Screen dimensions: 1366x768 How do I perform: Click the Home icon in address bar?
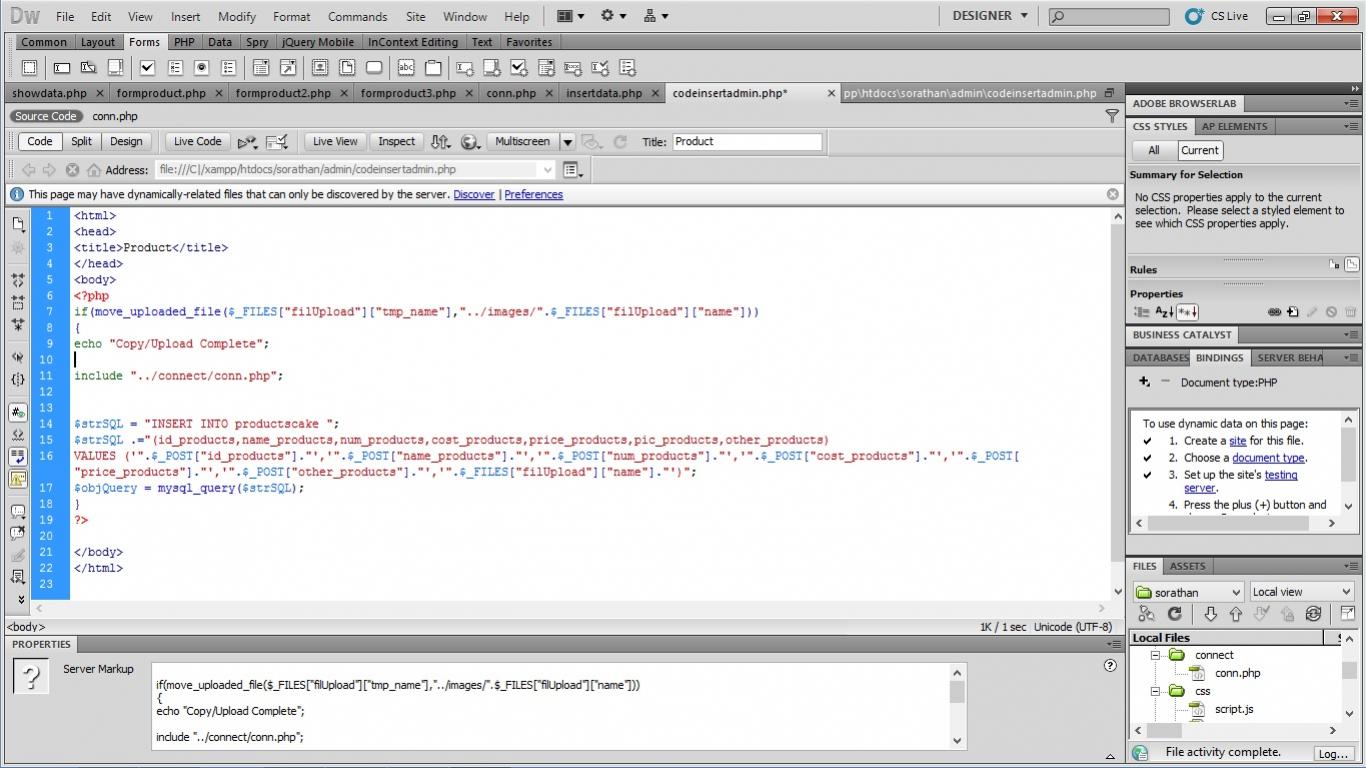click(x=94, y=170)
